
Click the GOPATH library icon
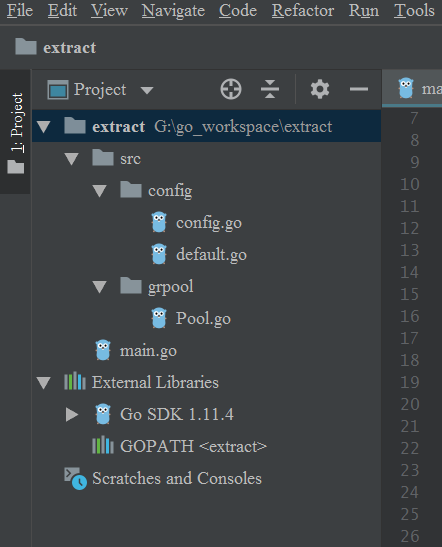click(103, 445)
